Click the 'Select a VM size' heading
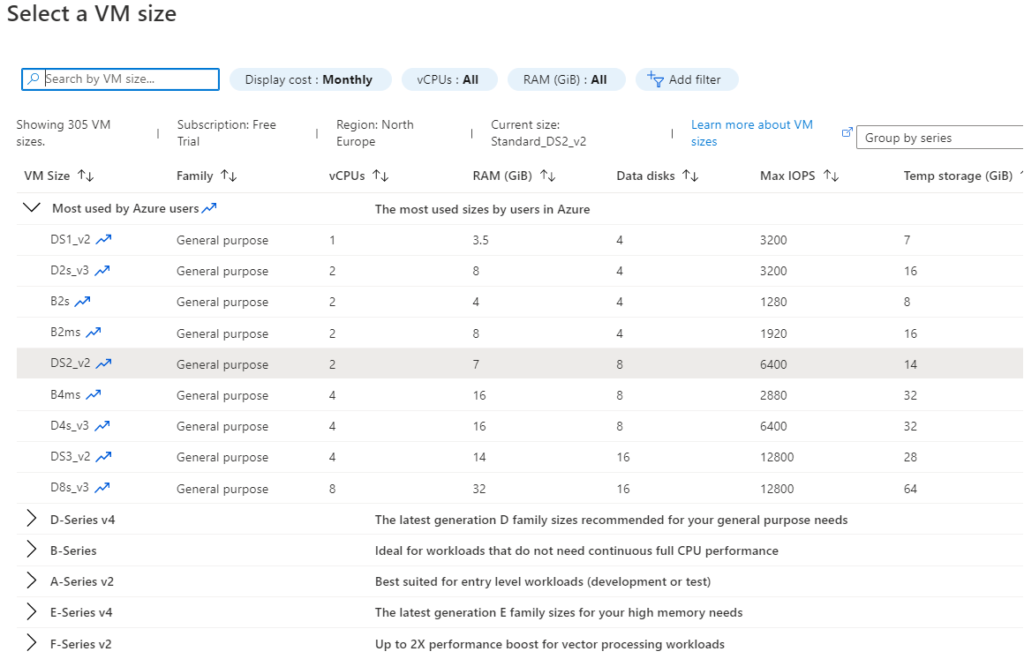1024x659 pixels. (x=91, y=14)
